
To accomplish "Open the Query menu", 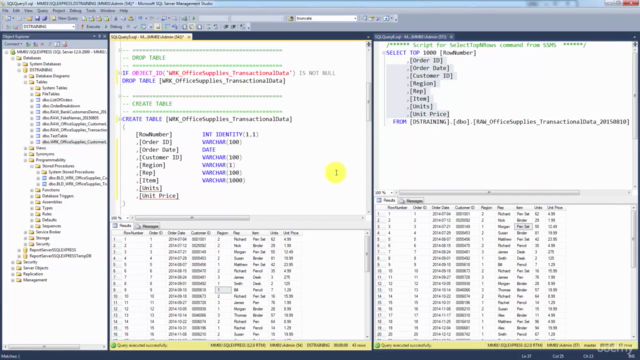I will [42, 11].
